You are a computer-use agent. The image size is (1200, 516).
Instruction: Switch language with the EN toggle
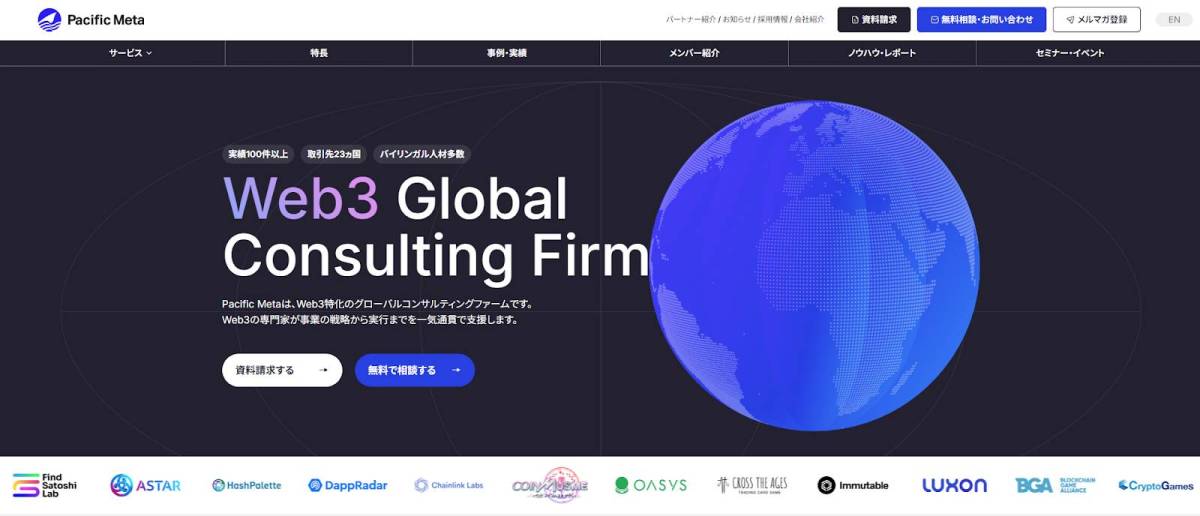tap(1174, 20)
